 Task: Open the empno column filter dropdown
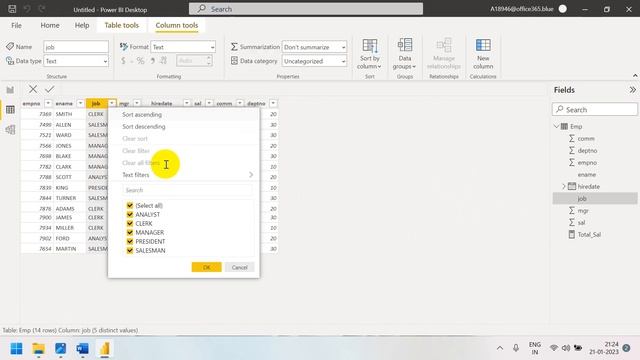(x=48, y=103)
